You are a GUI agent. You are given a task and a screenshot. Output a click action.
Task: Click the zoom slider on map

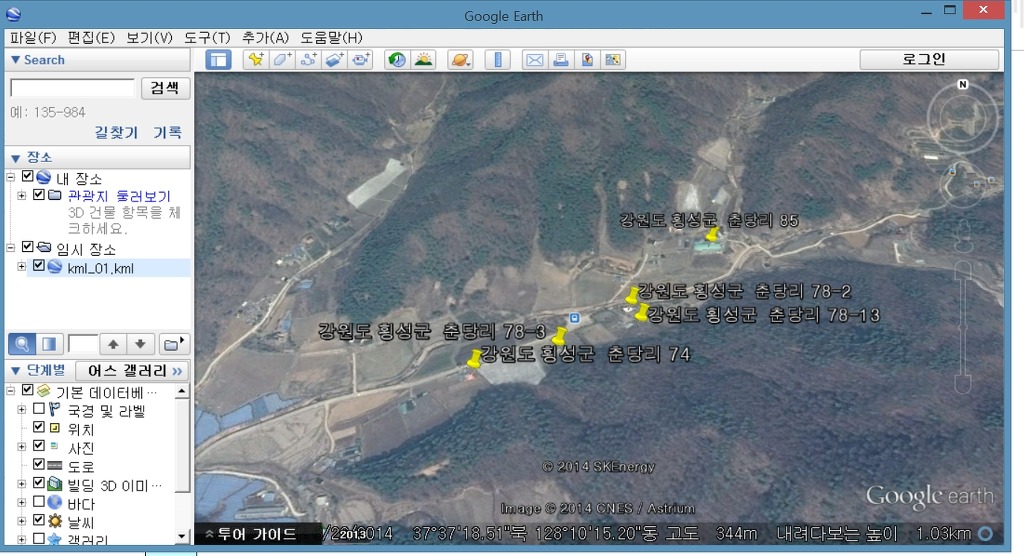963,327
